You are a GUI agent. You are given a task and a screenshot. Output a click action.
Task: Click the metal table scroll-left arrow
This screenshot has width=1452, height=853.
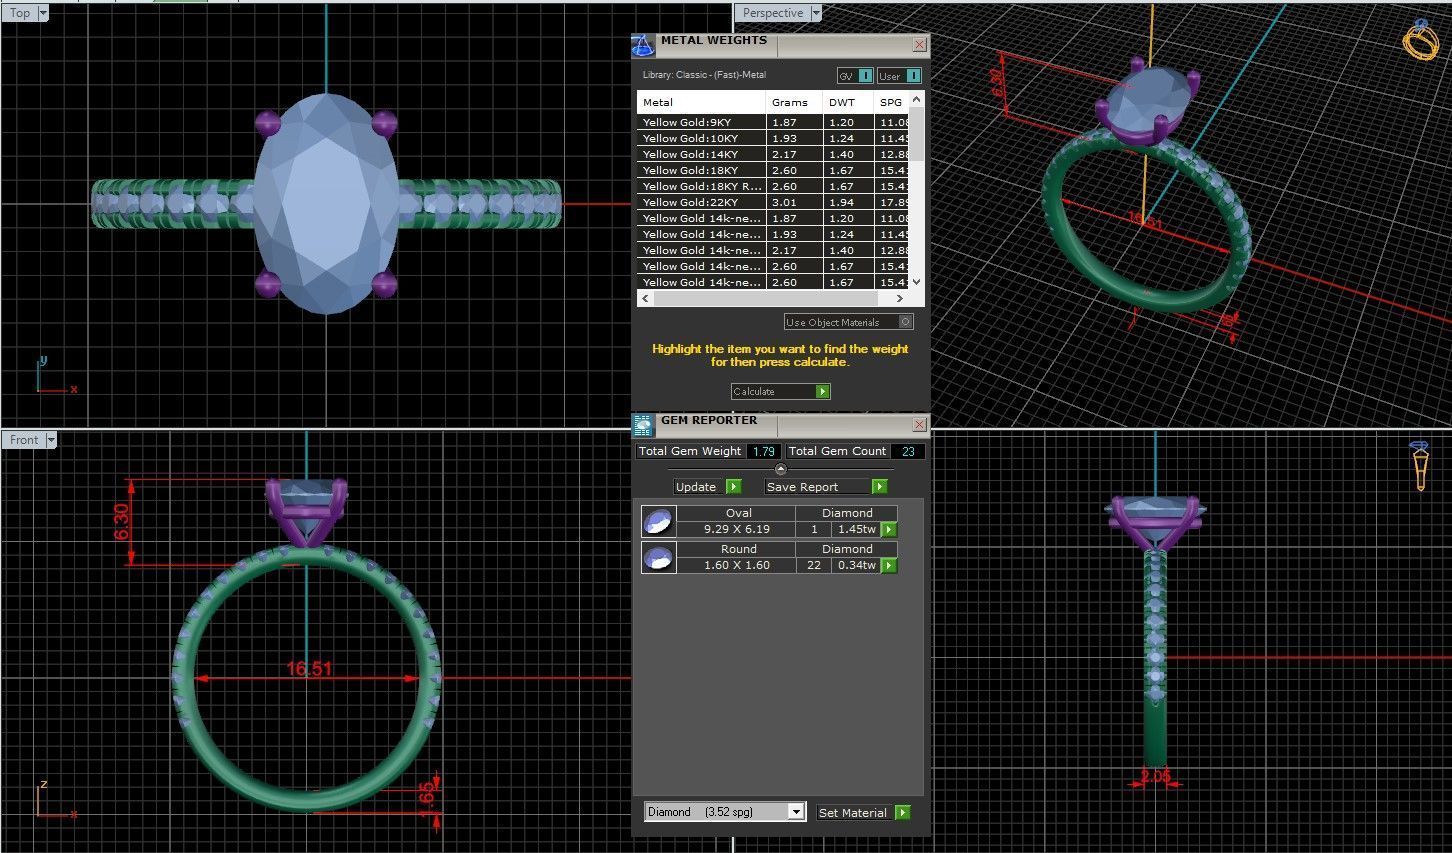645,298
